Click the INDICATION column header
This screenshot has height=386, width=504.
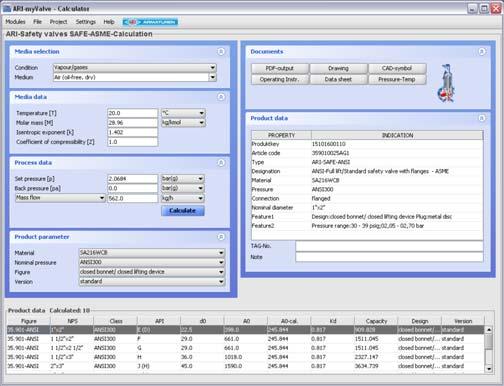point(397,135)
